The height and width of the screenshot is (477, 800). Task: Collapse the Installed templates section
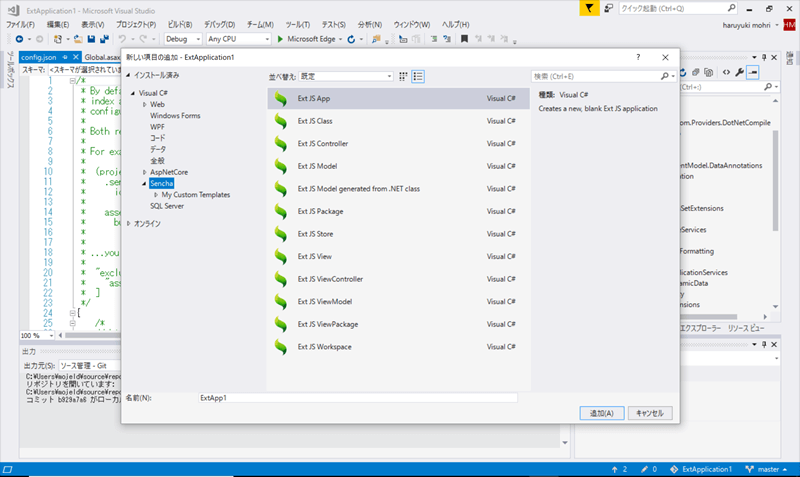[x=128, y=75]
